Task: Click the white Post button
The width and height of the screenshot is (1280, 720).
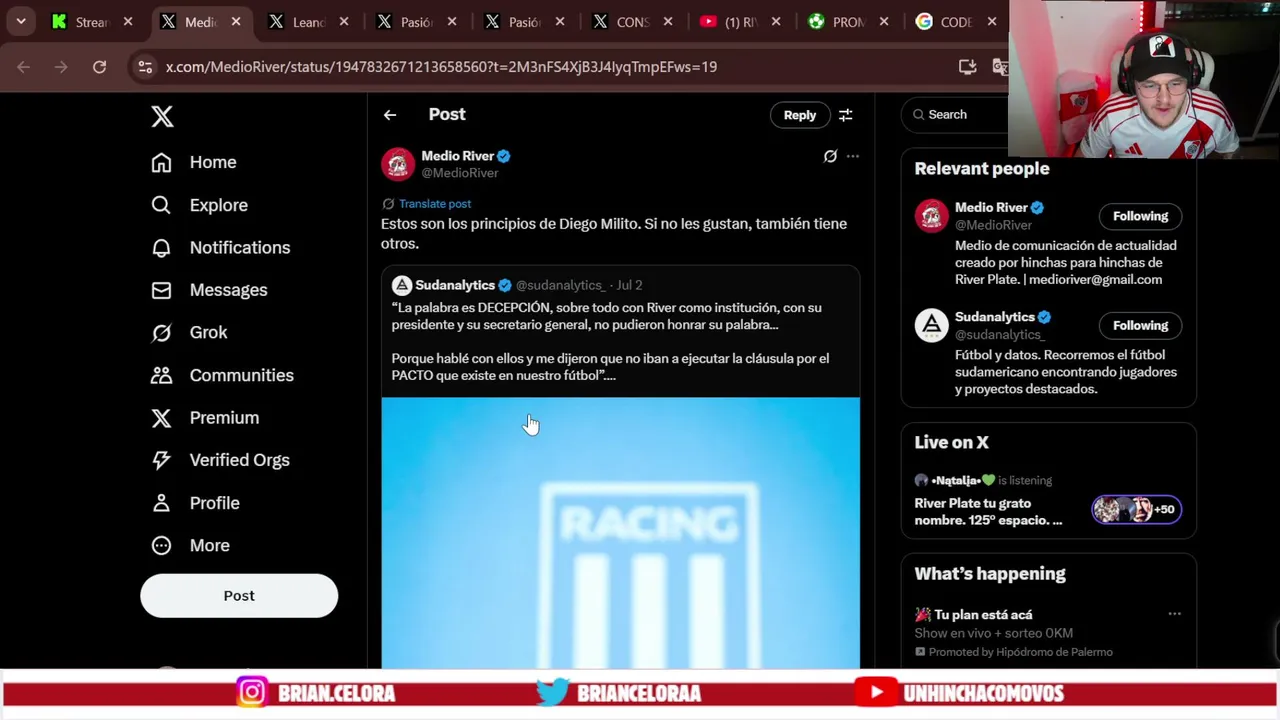Action: [x=239, y=595]
